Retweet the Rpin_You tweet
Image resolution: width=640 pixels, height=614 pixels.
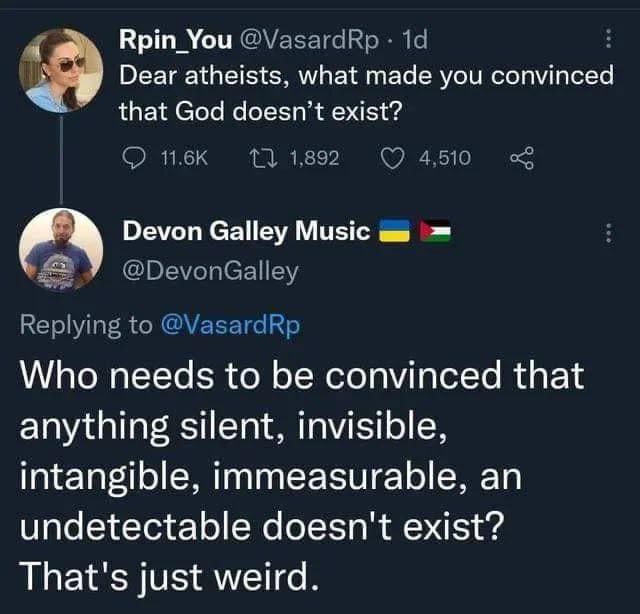257,157
